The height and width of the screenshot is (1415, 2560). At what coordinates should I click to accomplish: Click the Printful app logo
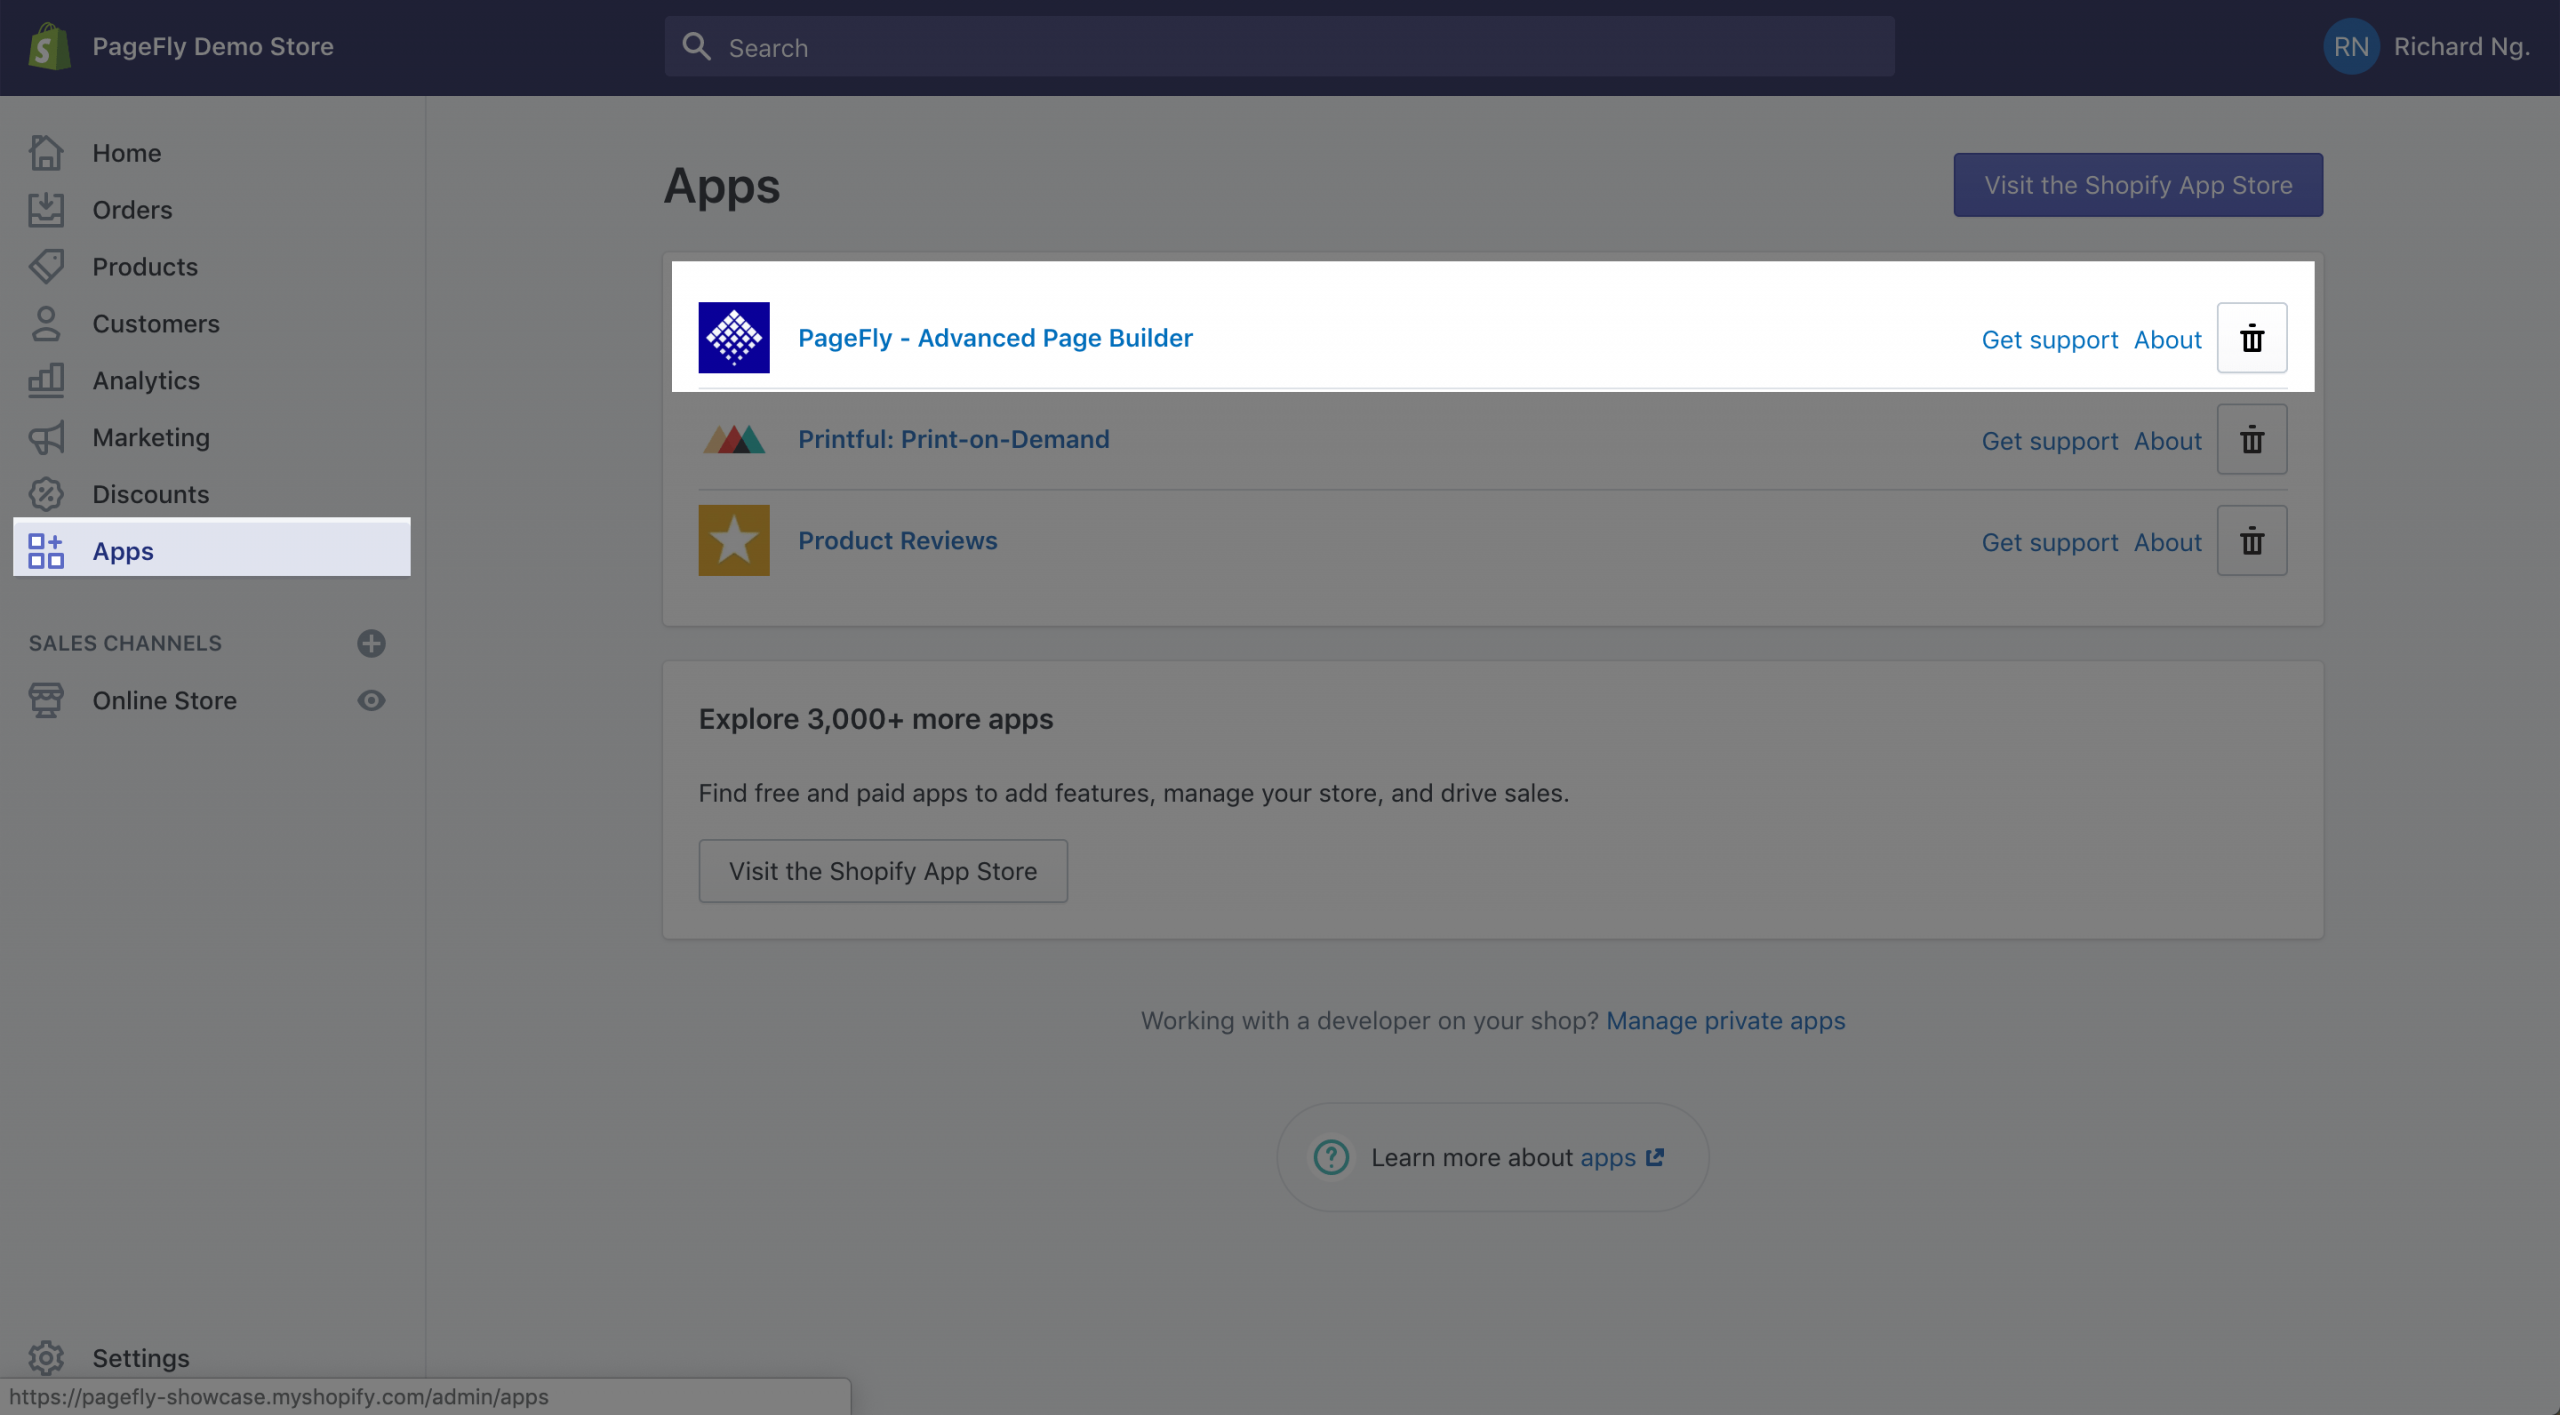tap(734, 439)
